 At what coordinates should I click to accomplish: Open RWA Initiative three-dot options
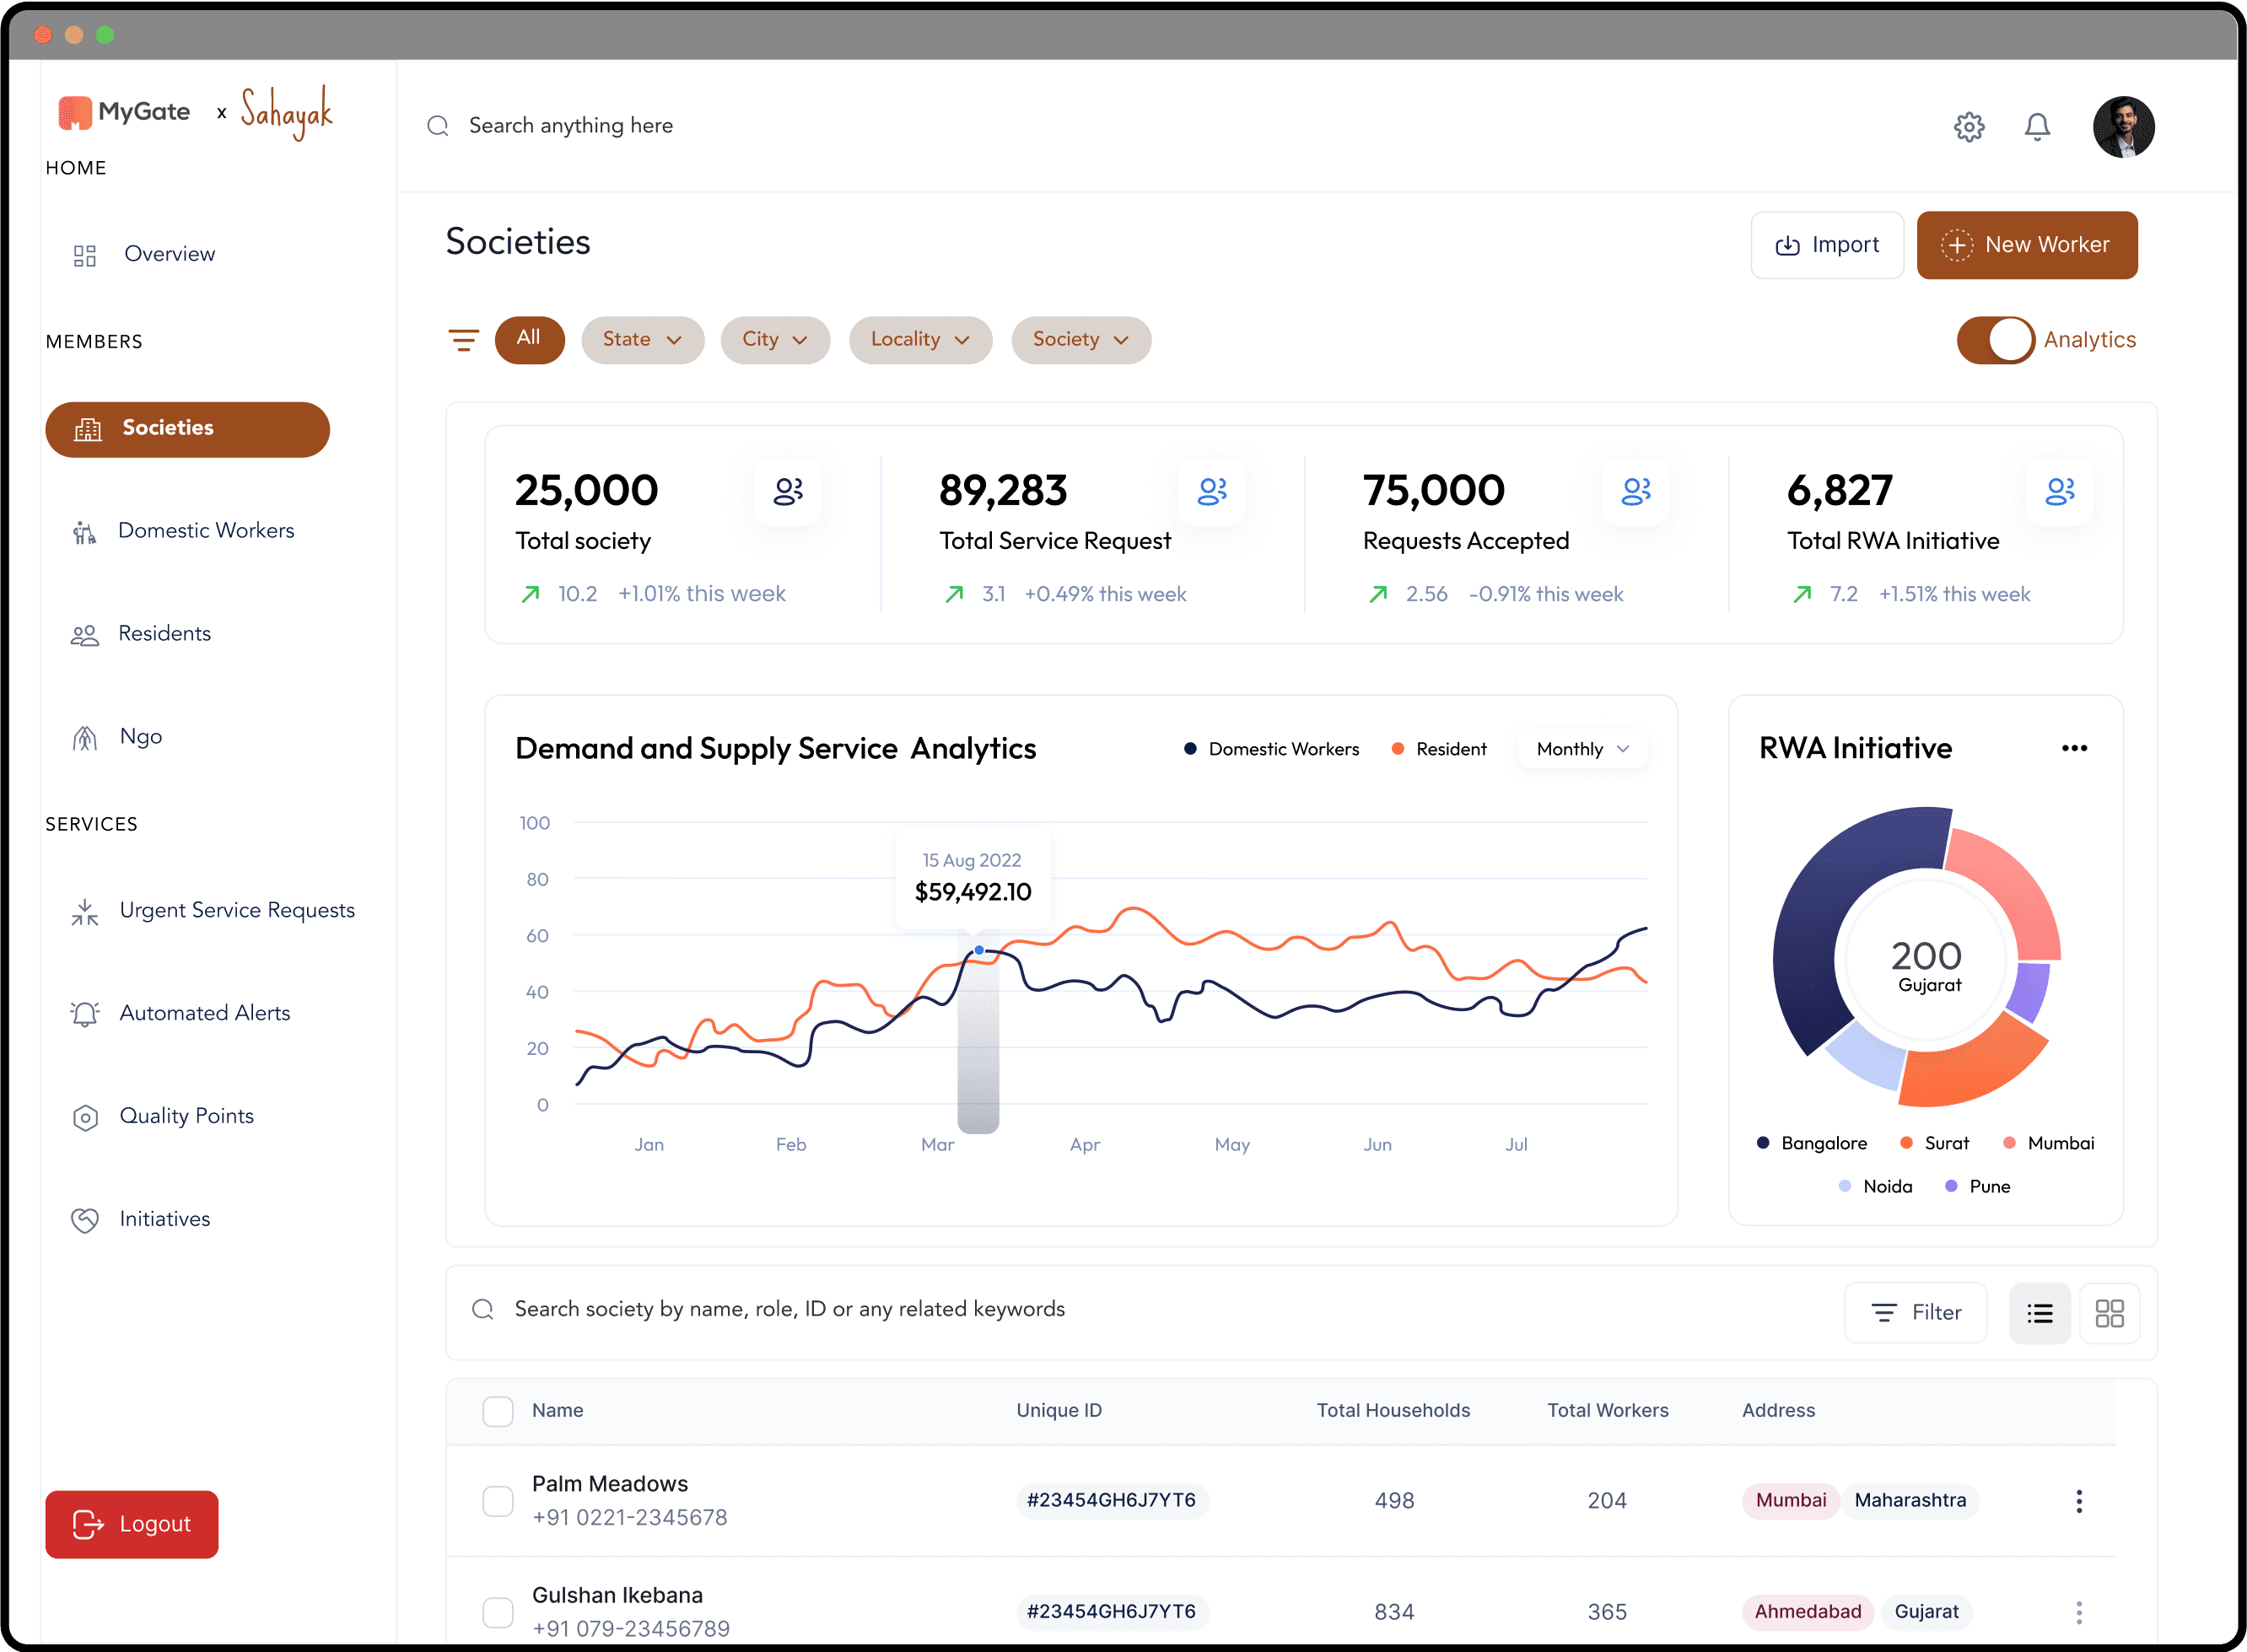pyautogui.click(x=2074, y=748)
